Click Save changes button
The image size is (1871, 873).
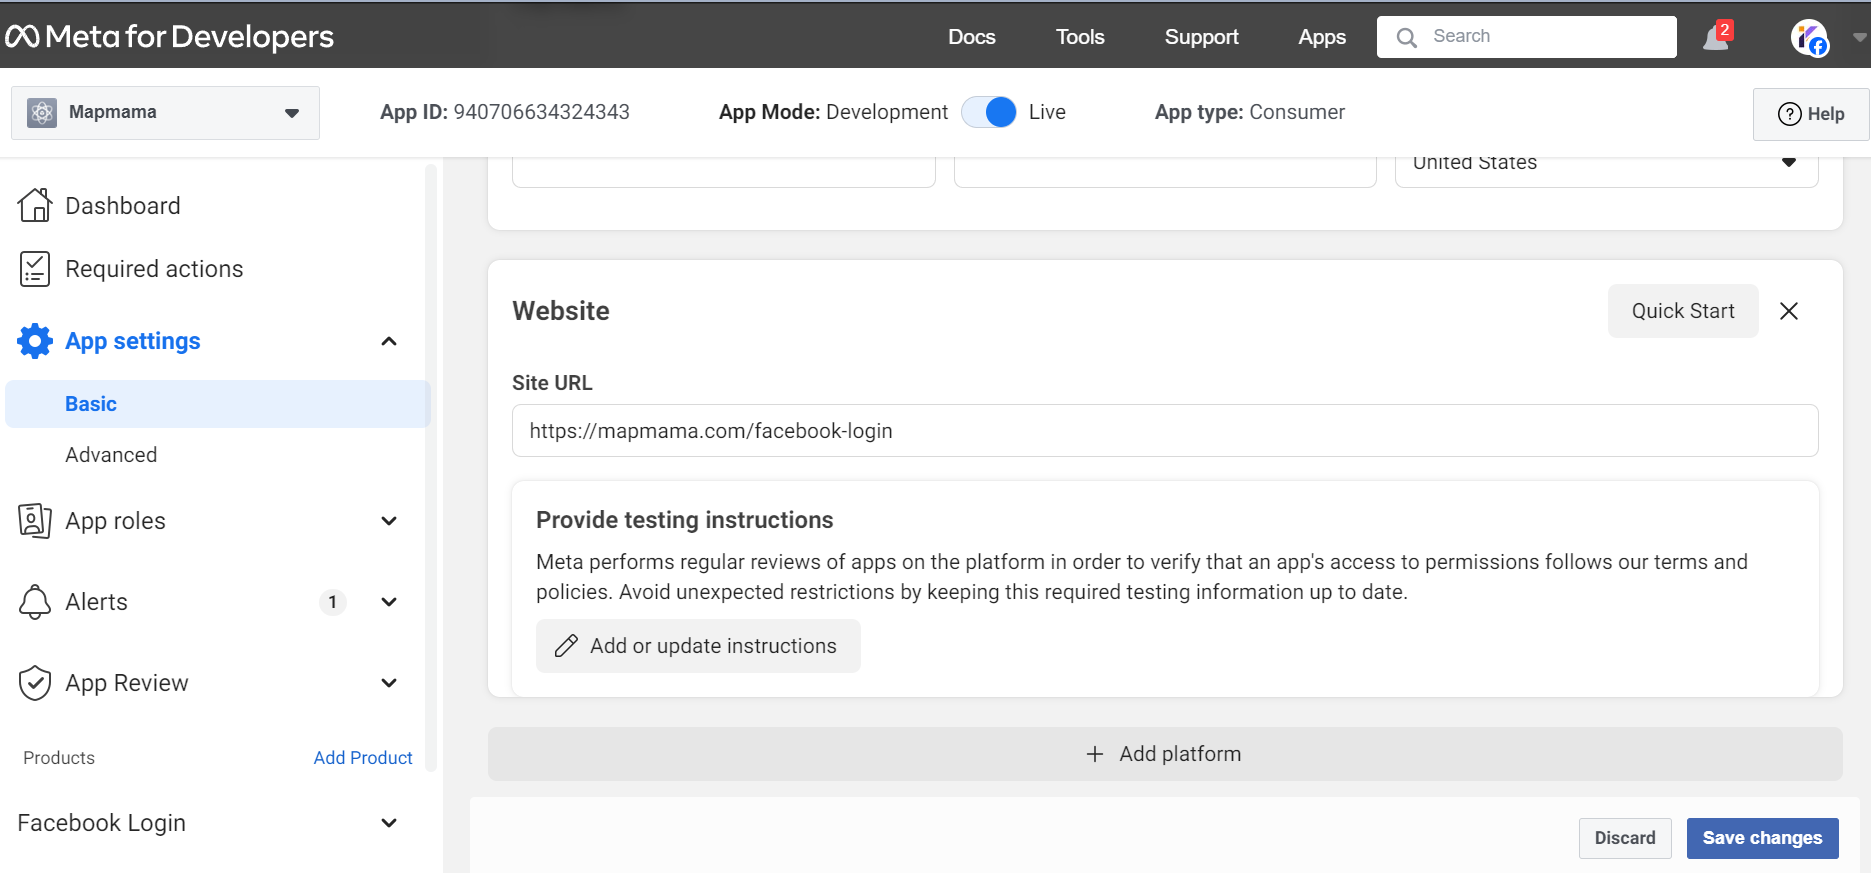coord(1762,838)
